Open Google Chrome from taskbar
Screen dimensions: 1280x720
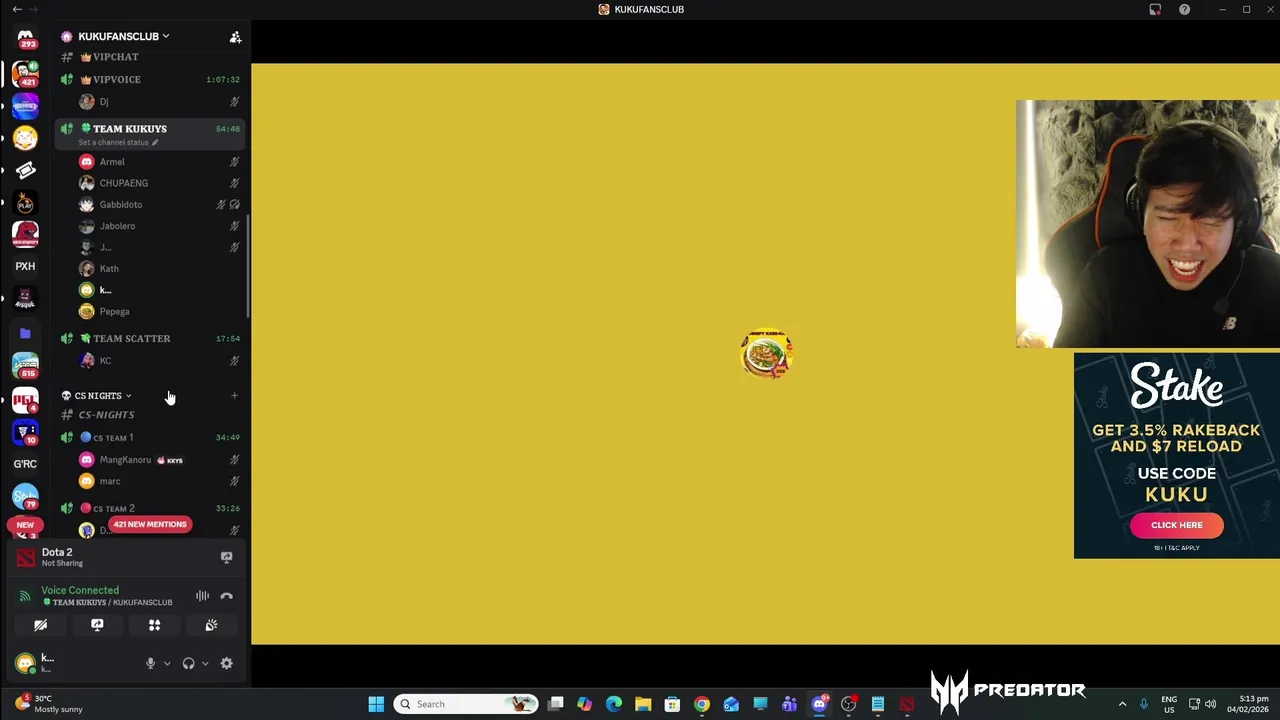click(702, 704)
